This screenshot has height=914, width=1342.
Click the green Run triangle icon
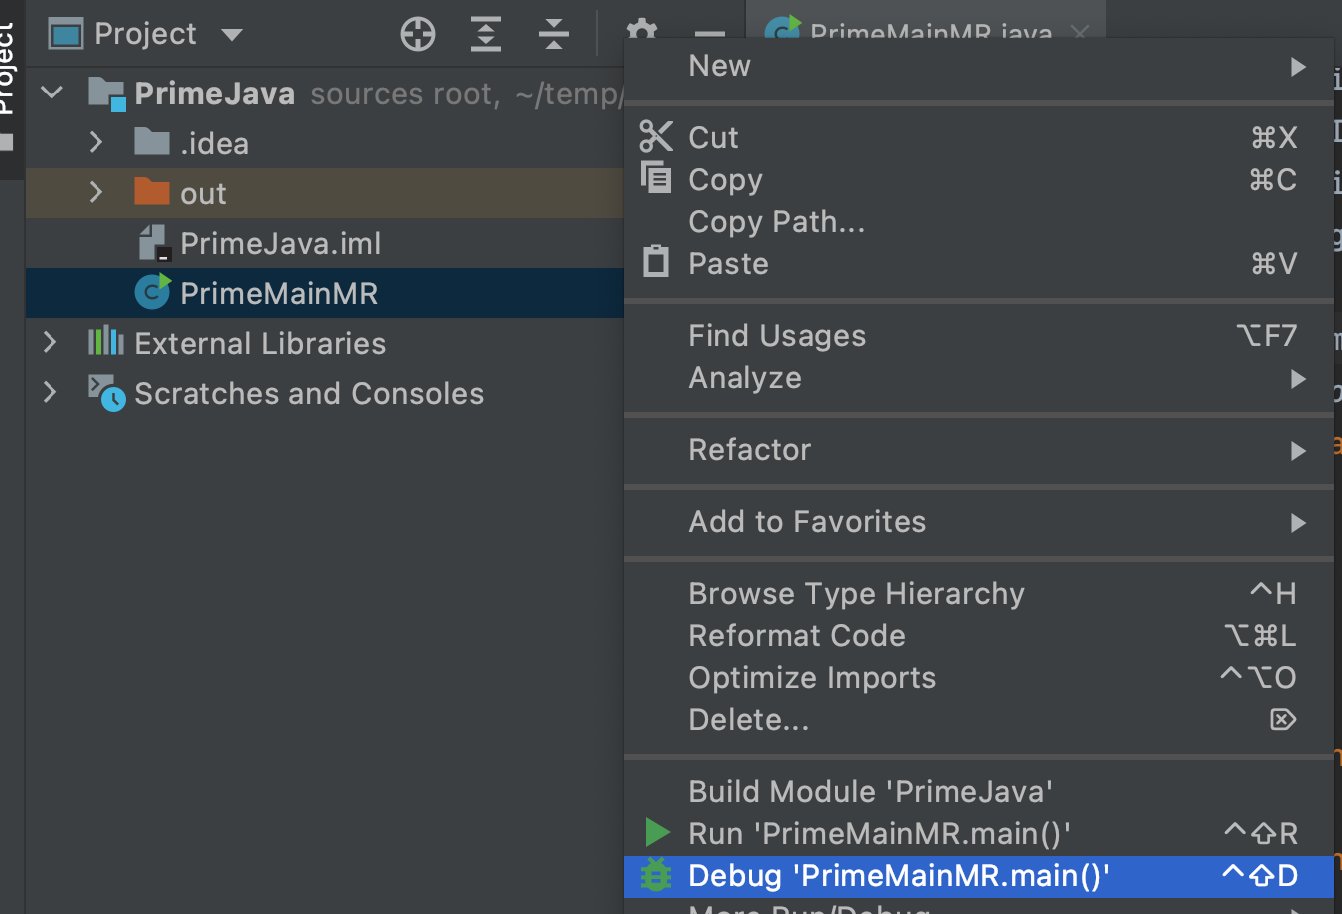pos(657,832)
